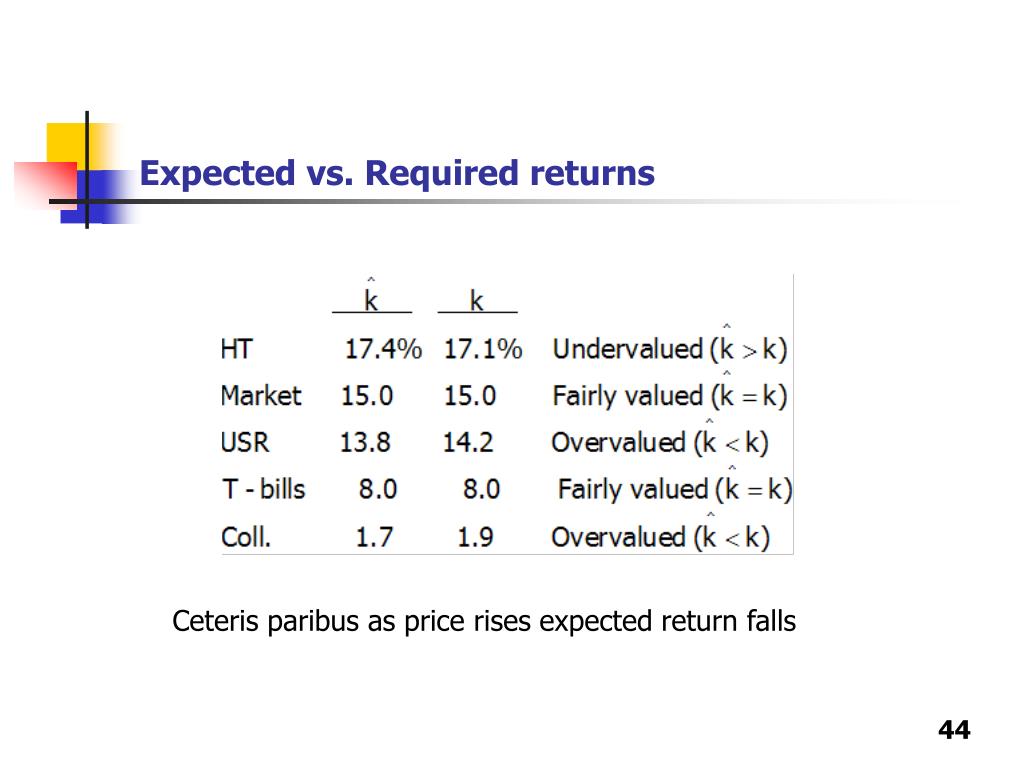Select the HT row label
1024x768 pixels.
pos(236,349)
